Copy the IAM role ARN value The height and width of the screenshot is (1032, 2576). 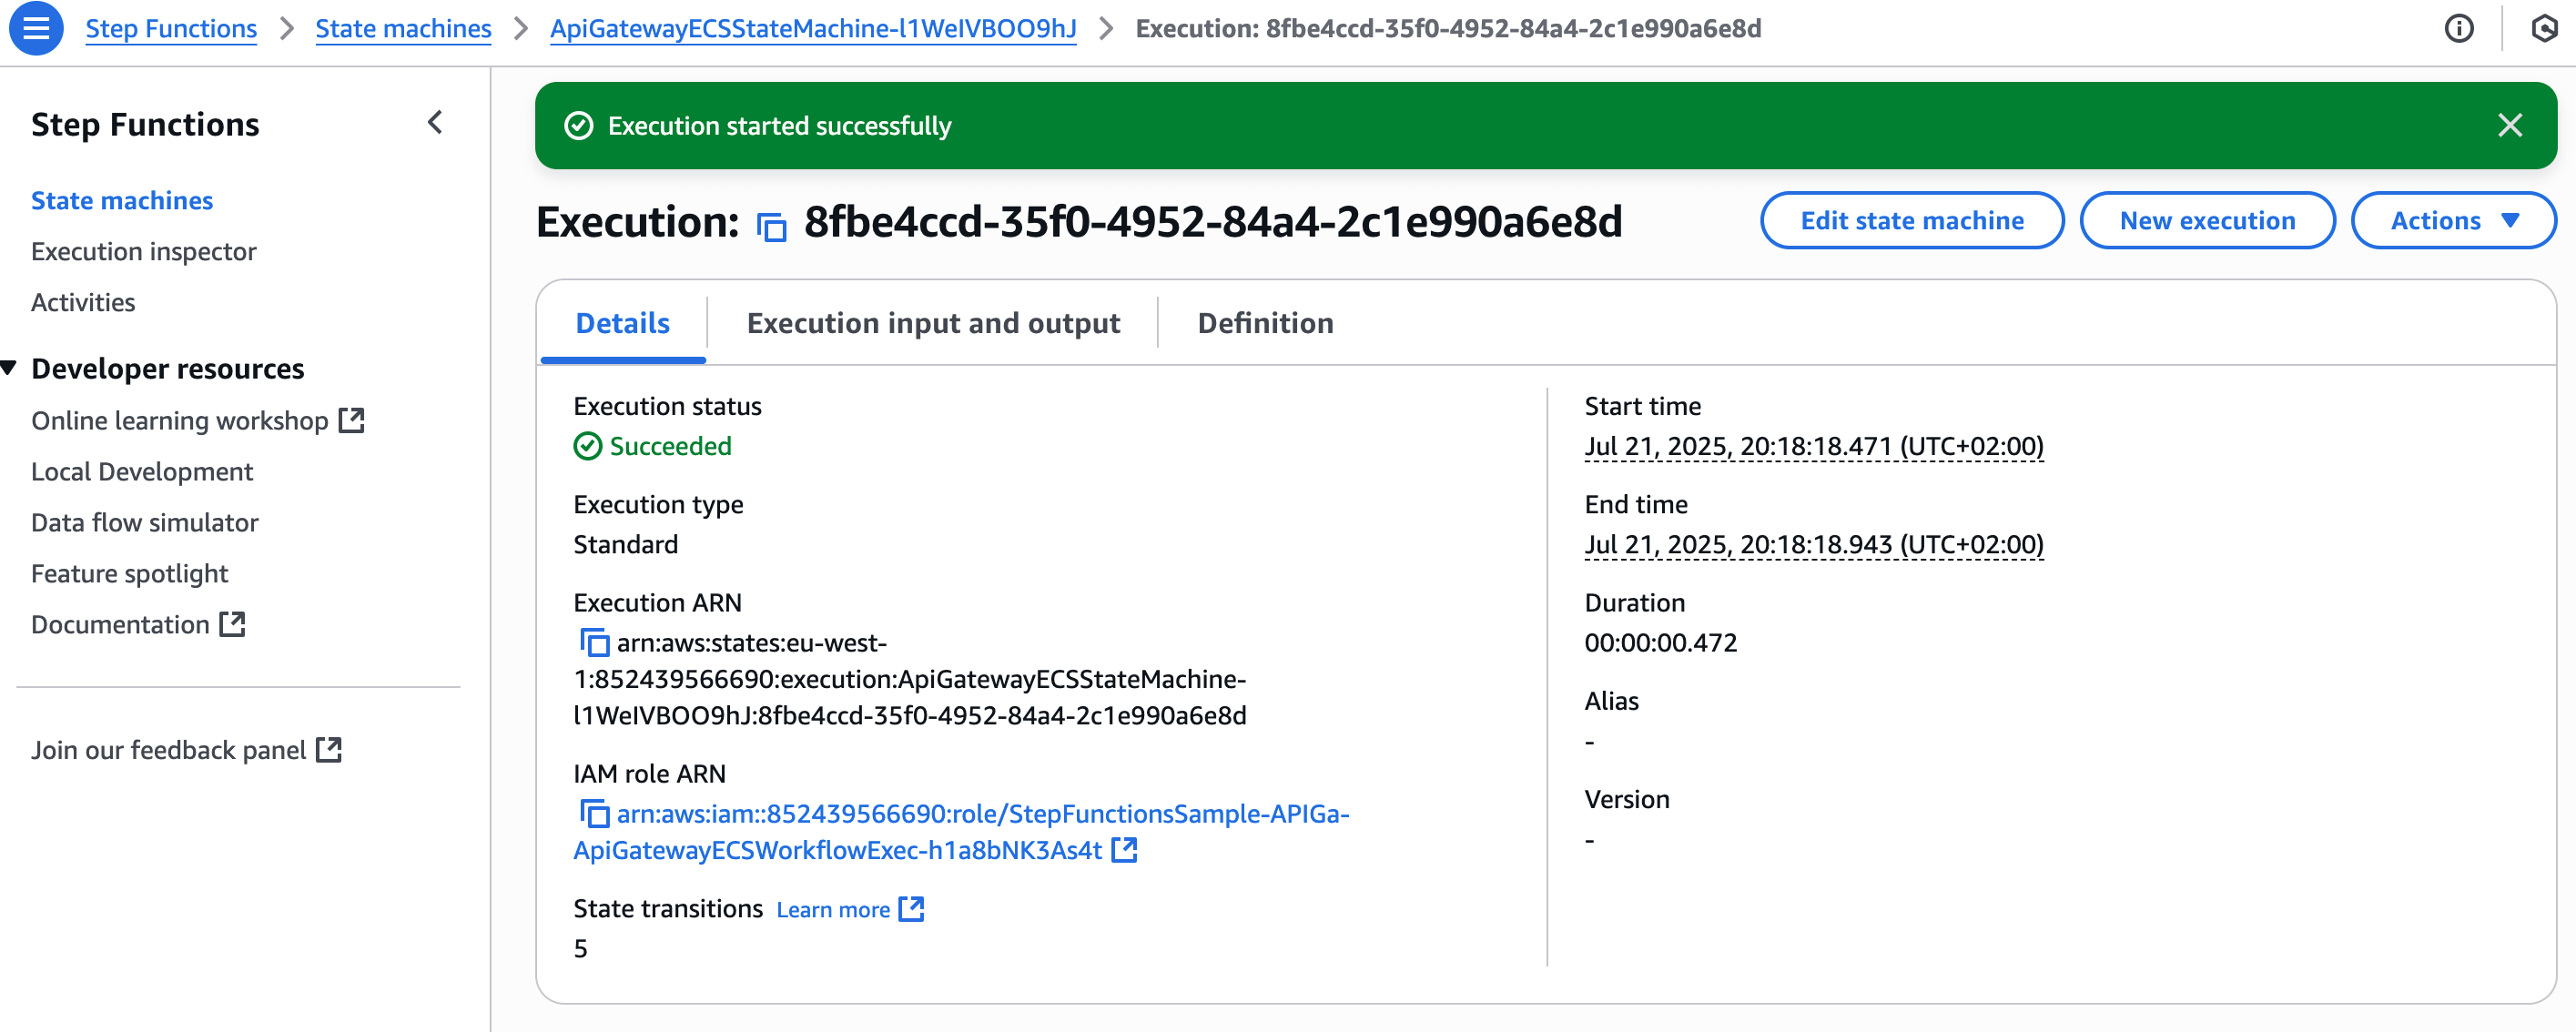click(594, 813)
